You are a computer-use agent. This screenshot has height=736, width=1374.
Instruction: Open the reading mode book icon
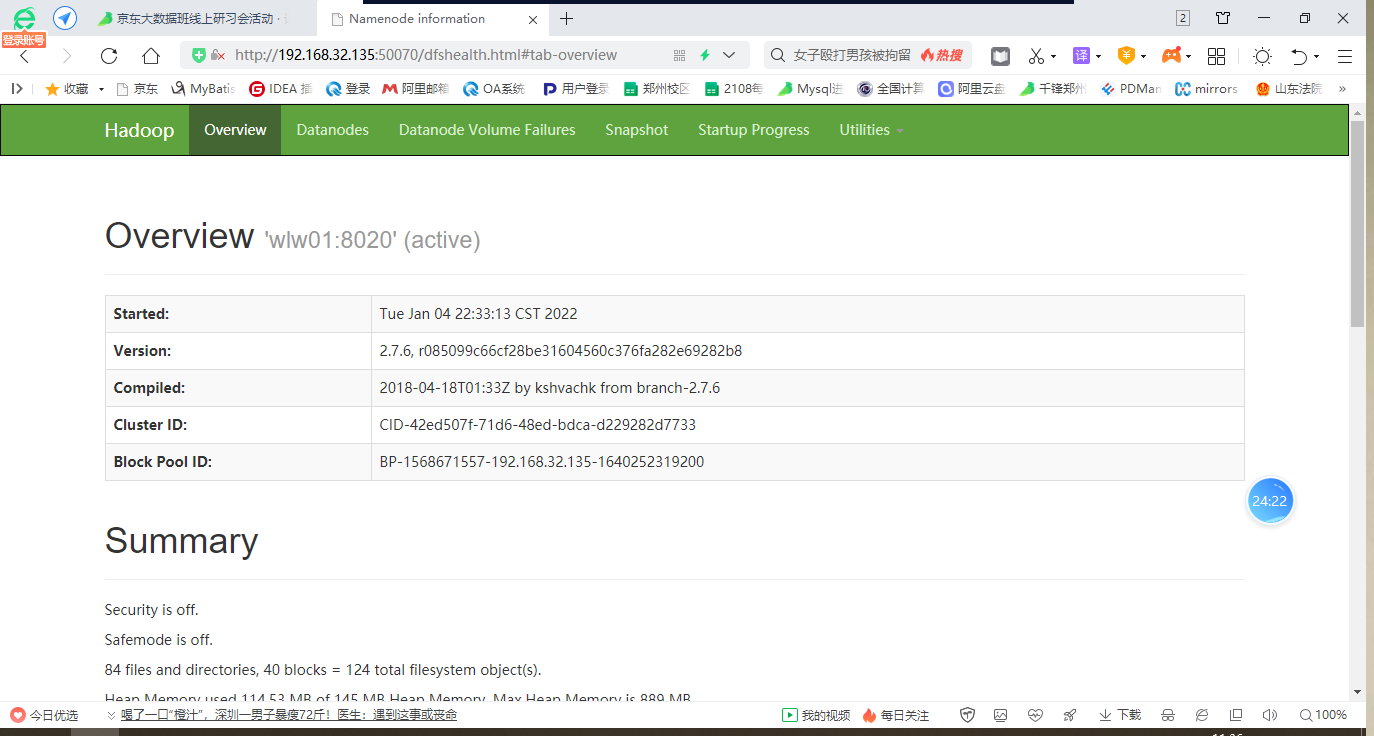tap(1001, 56)
